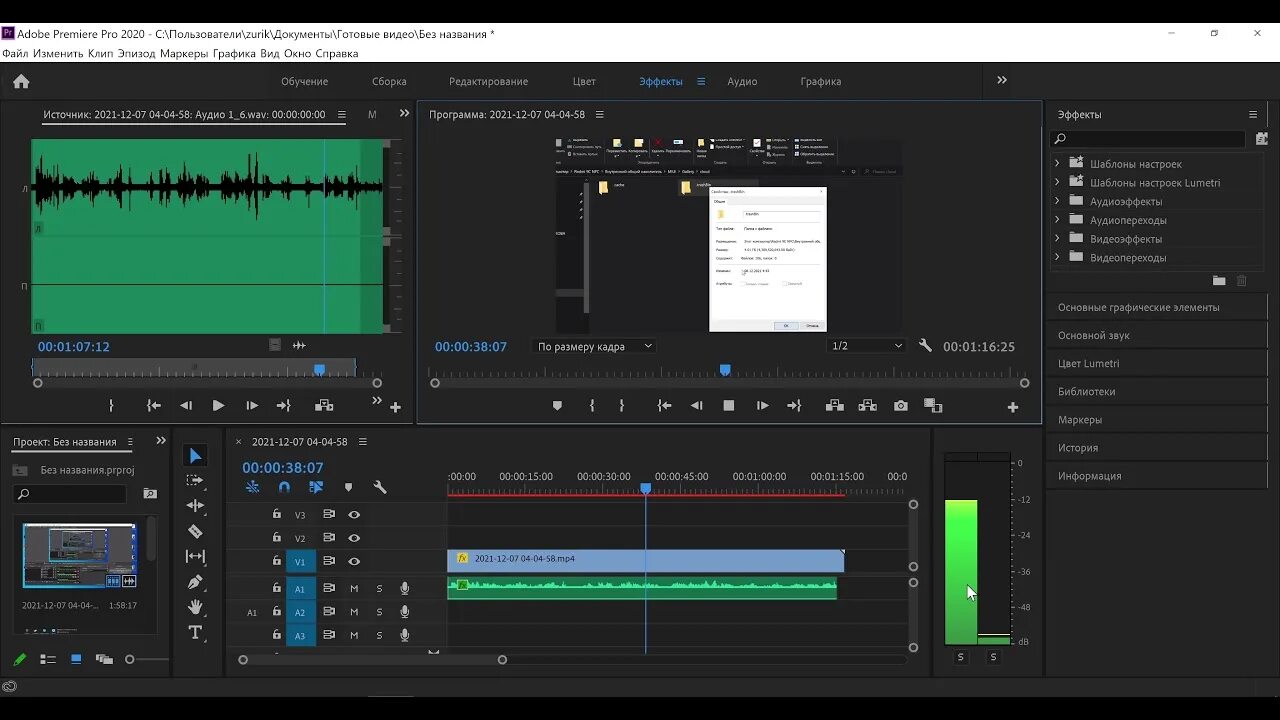The height and width of the screenshot is (720, 1280).
Task: Select the Pen tool
Action: pos(195,582)
